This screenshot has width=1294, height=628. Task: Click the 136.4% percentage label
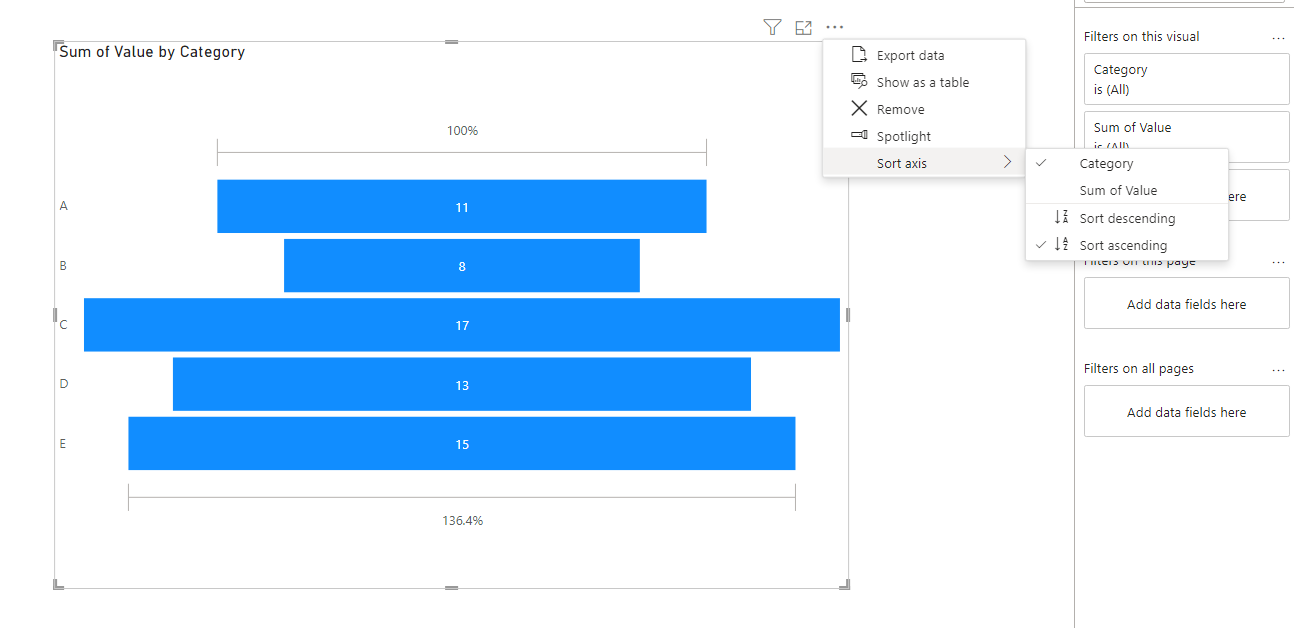point(462,521)
